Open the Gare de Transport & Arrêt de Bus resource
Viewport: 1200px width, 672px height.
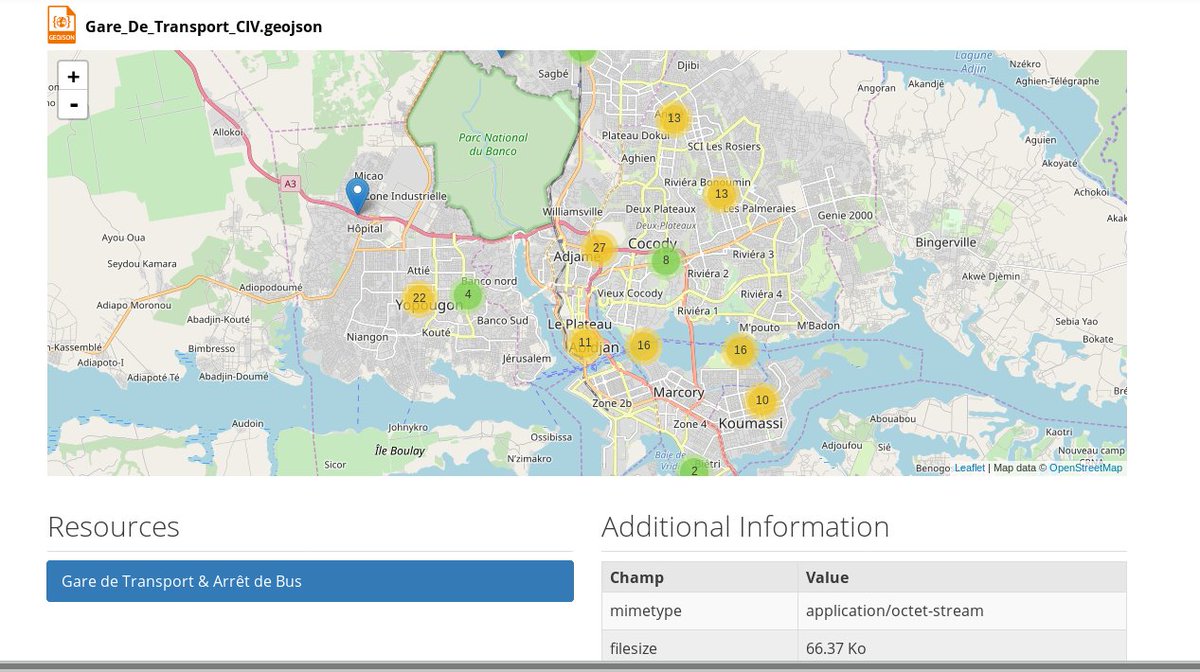click(x=310, y=581)
